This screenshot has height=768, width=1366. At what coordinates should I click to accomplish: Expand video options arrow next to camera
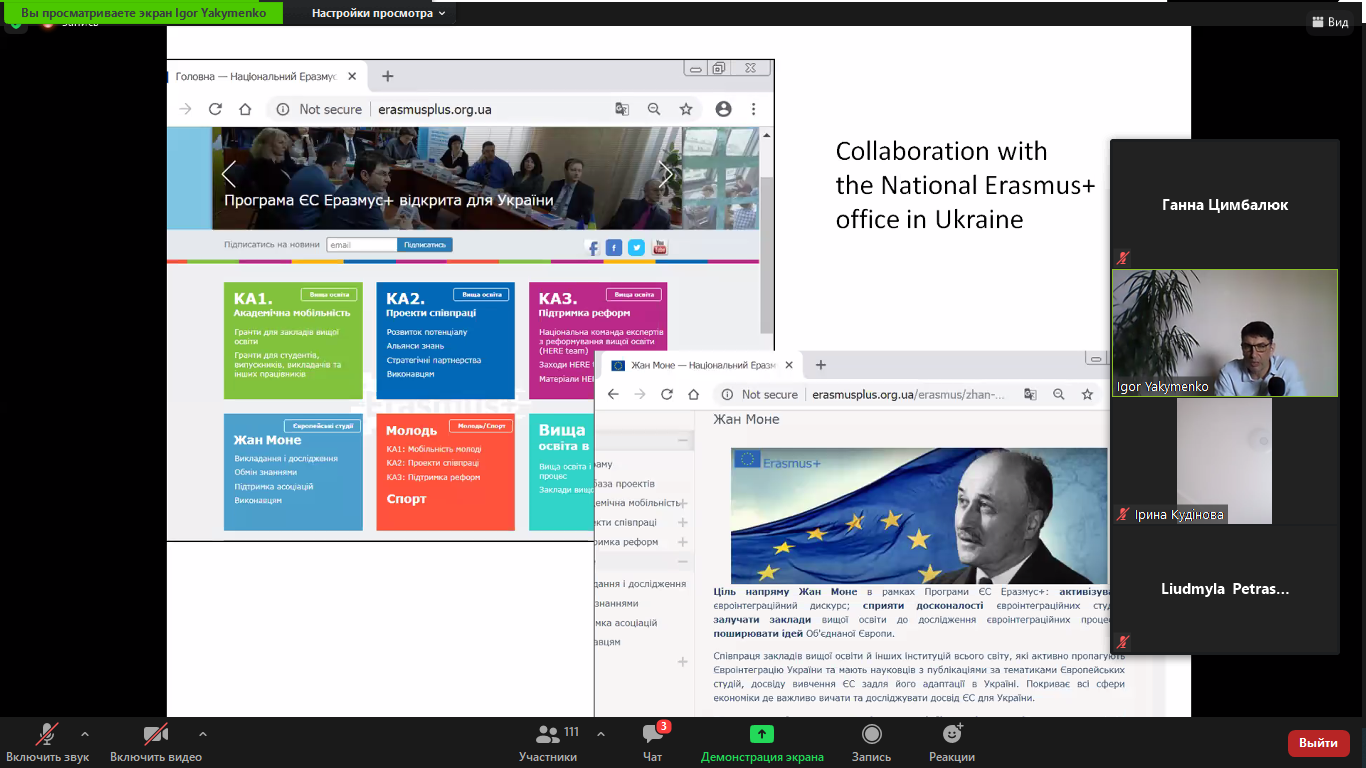coord(203,734)
